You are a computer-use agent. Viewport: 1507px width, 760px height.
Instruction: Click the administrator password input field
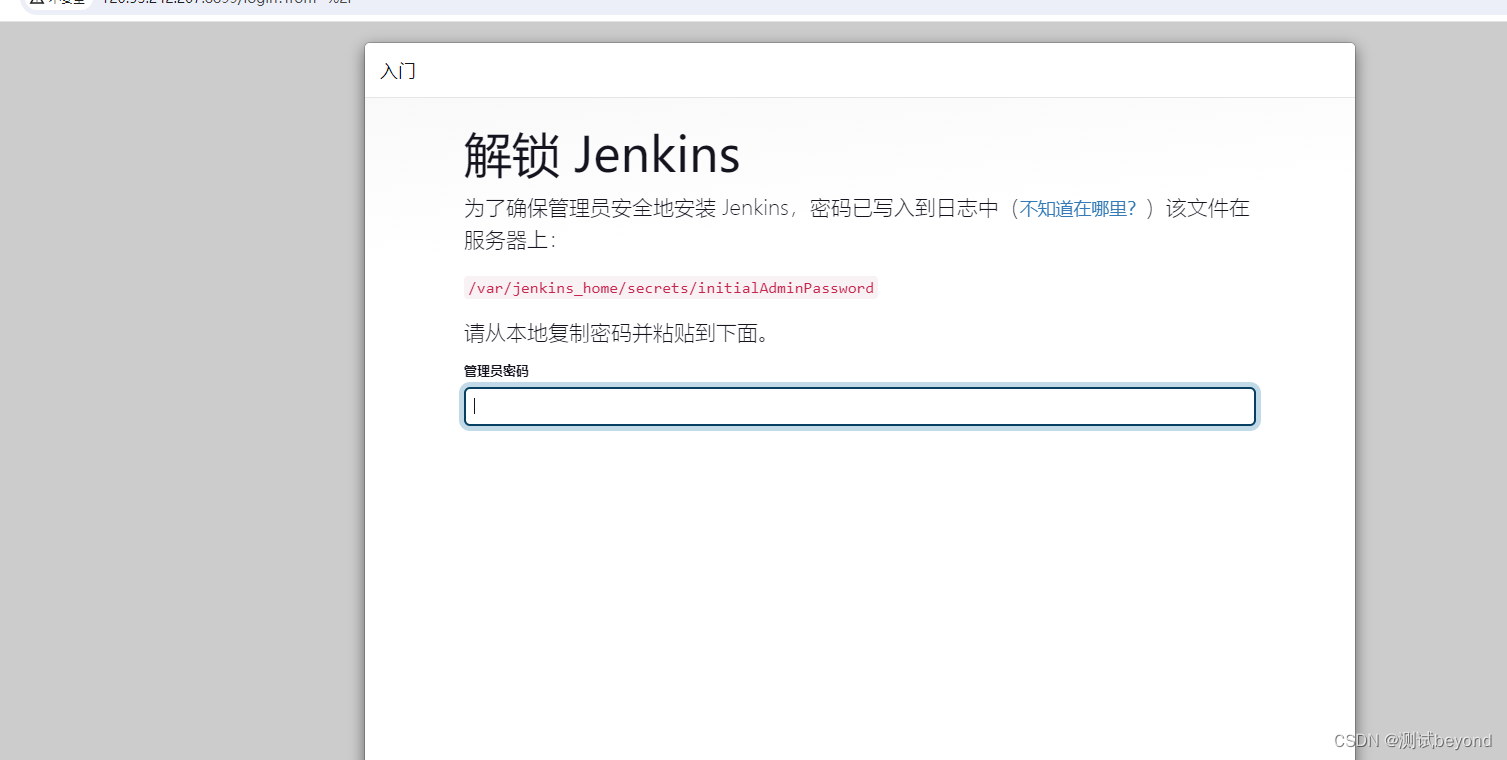(859, 407)
